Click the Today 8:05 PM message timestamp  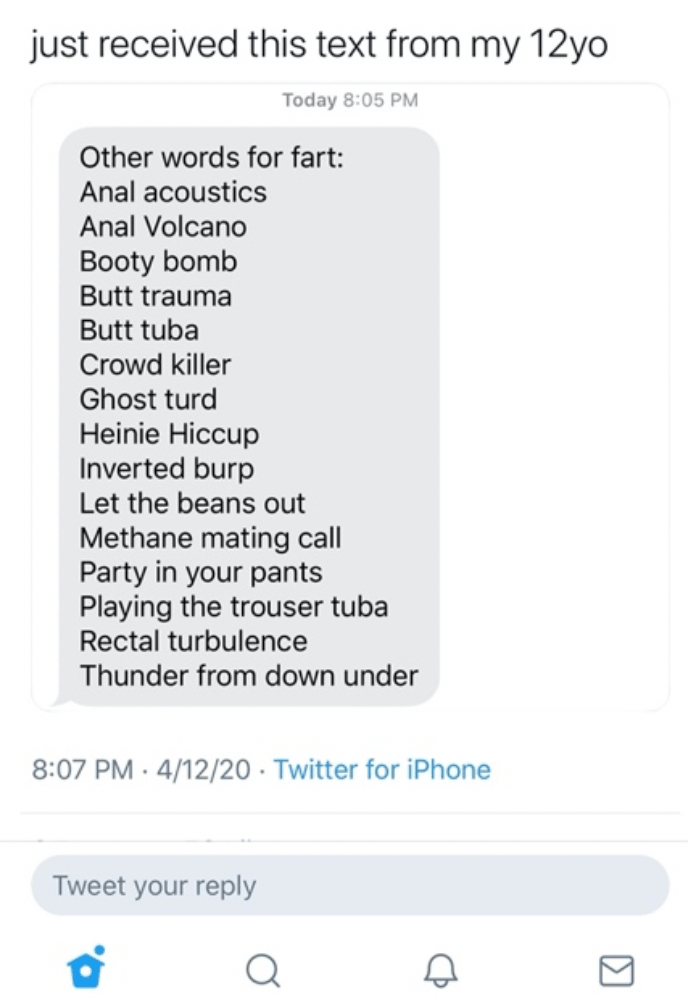pyautogui.click(x=350, y=100)
